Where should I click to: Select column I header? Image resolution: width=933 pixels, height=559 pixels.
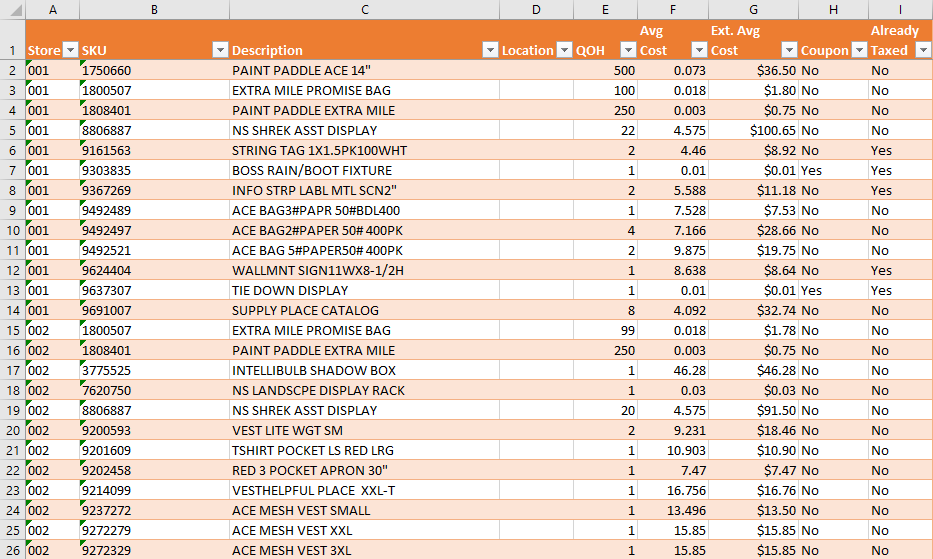point(900,10)
